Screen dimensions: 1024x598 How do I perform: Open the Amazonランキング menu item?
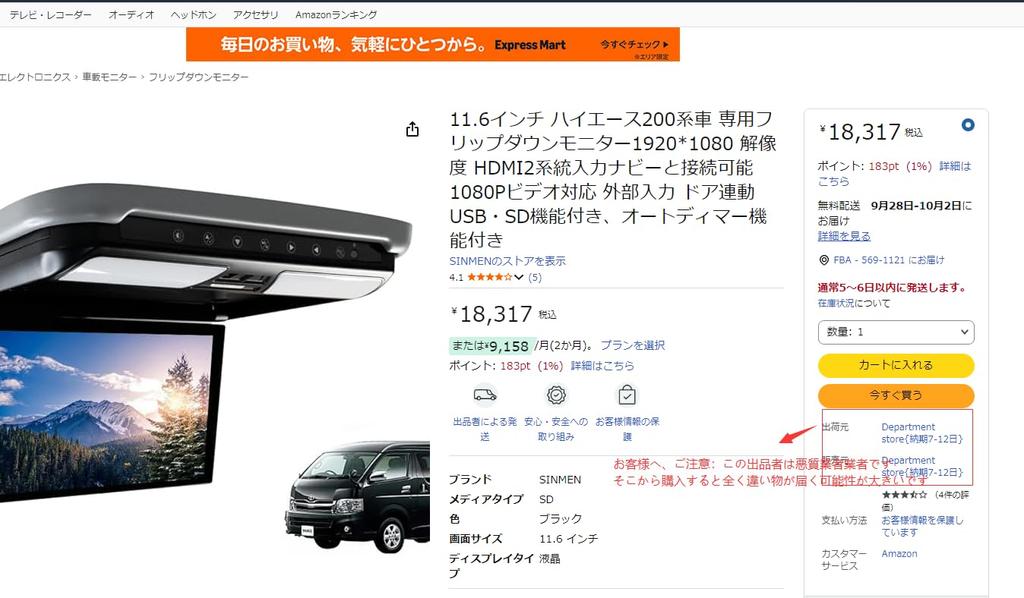336,14
